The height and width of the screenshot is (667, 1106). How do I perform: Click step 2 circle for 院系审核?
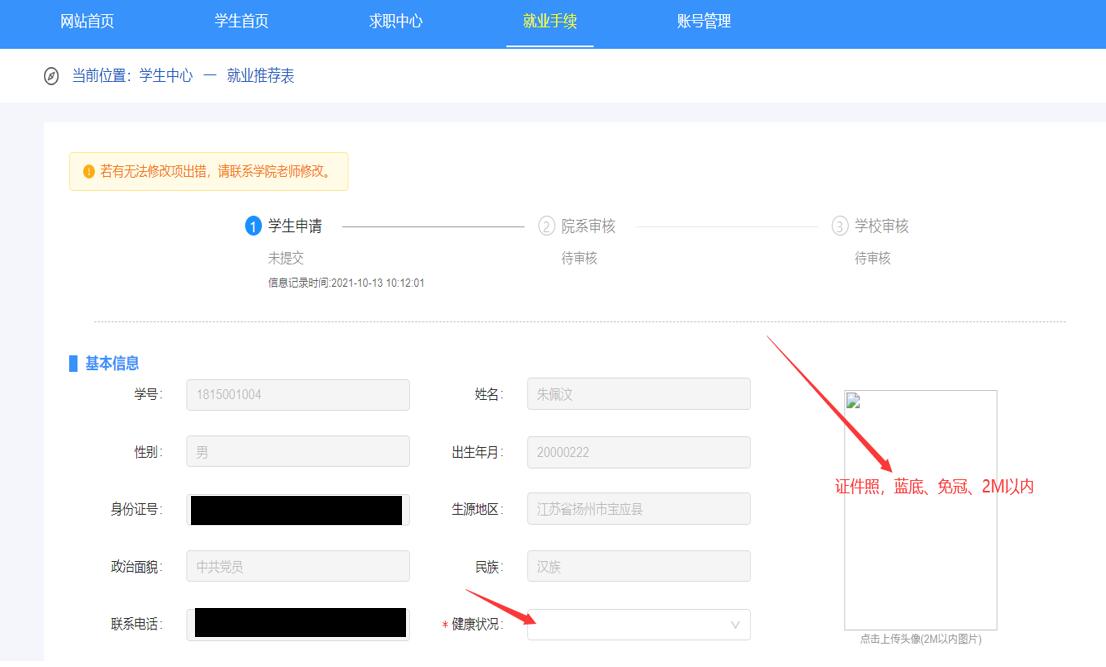click(546, 227)
